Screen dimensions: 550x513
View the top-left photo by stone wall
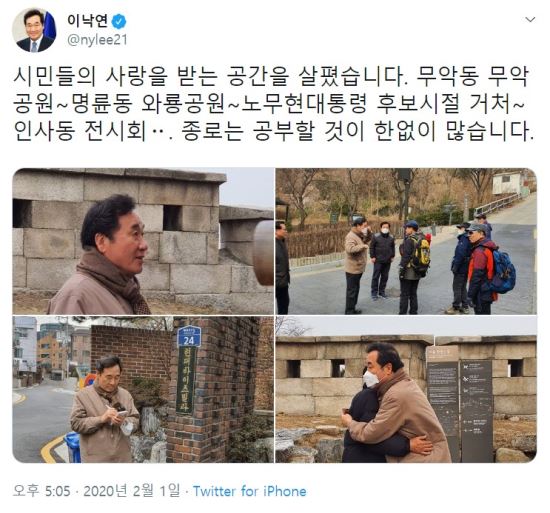pos(143,241)
